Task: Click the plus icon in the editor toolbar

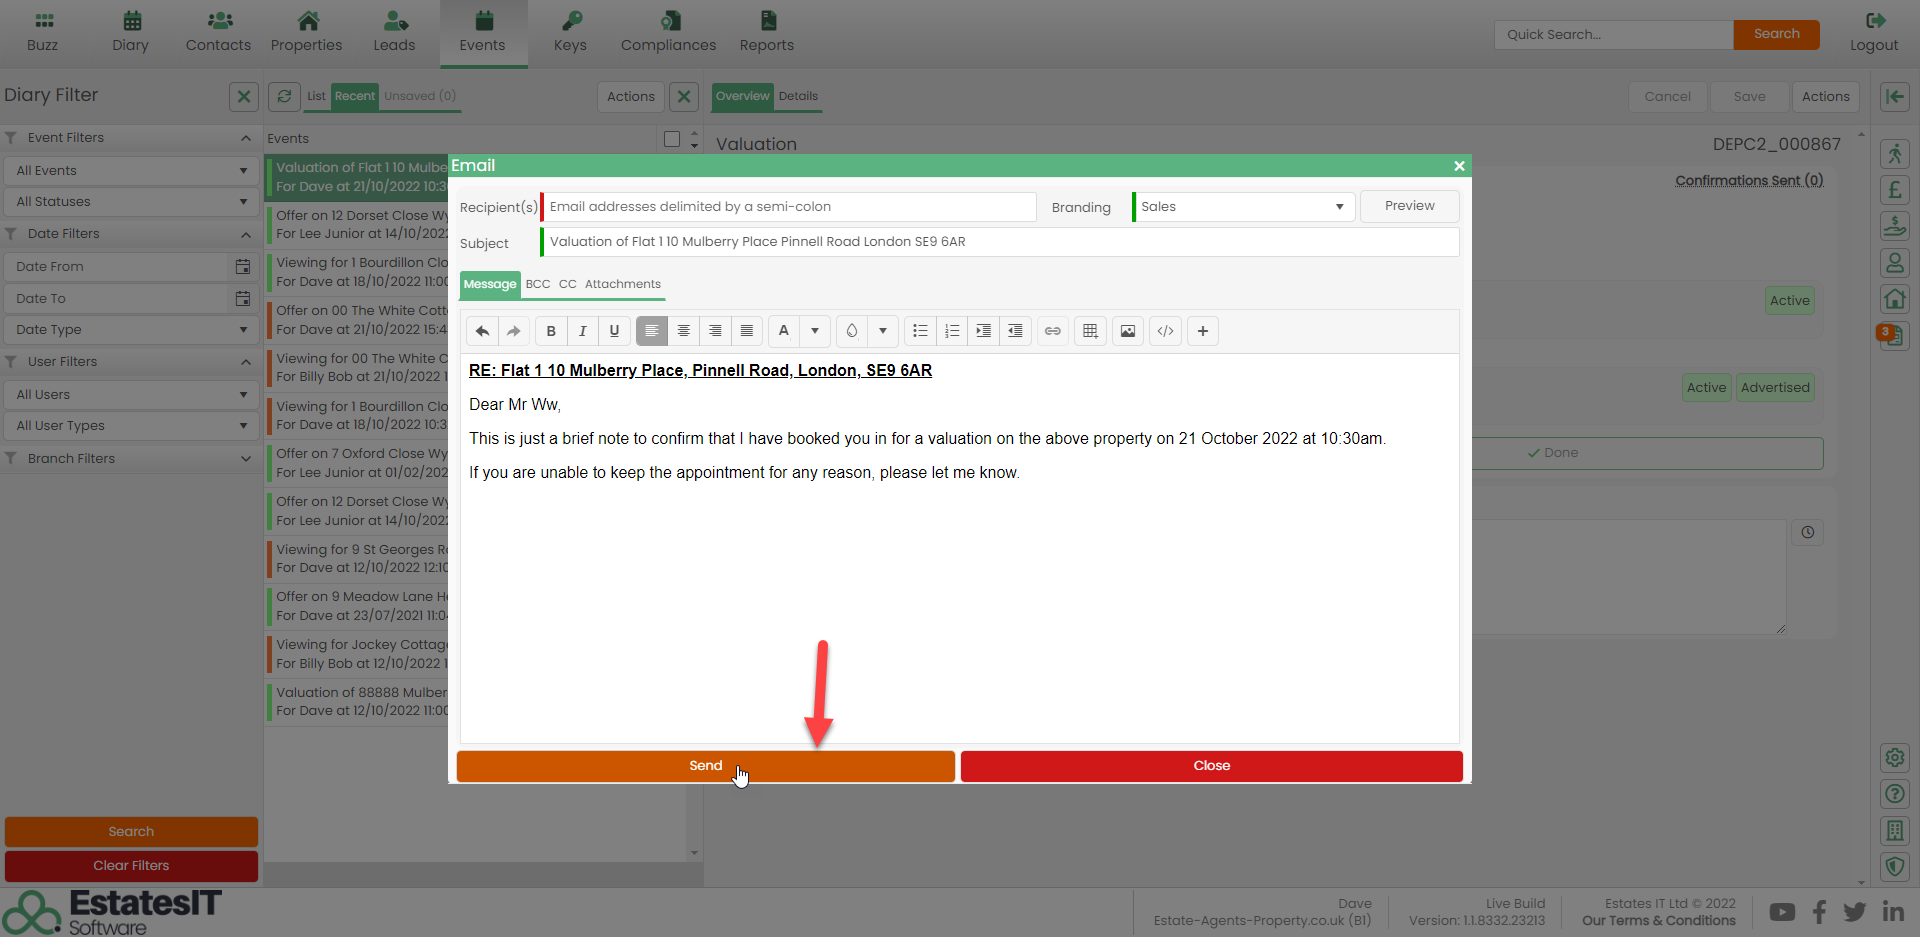Action: coord(1203,331)
